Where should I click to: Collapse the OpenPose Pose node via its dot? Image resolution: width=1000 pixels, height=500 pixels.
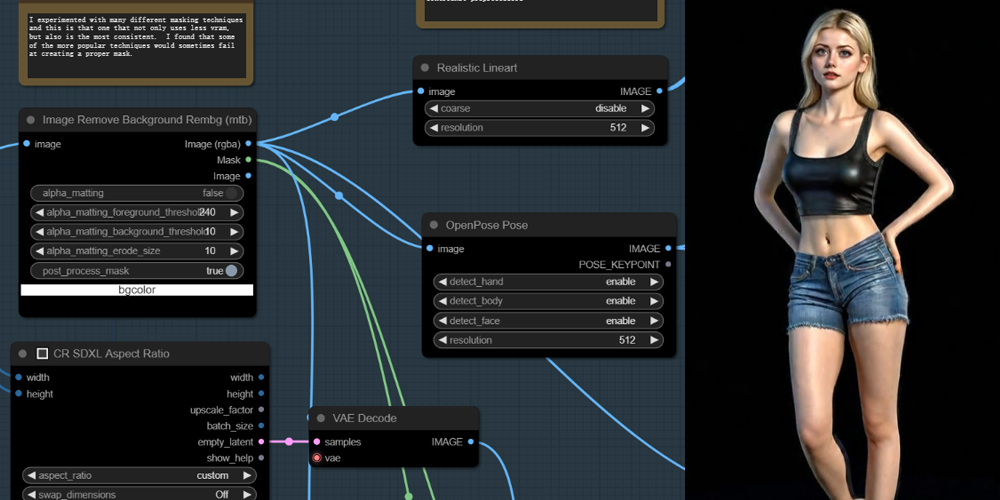tap(434, 225)
